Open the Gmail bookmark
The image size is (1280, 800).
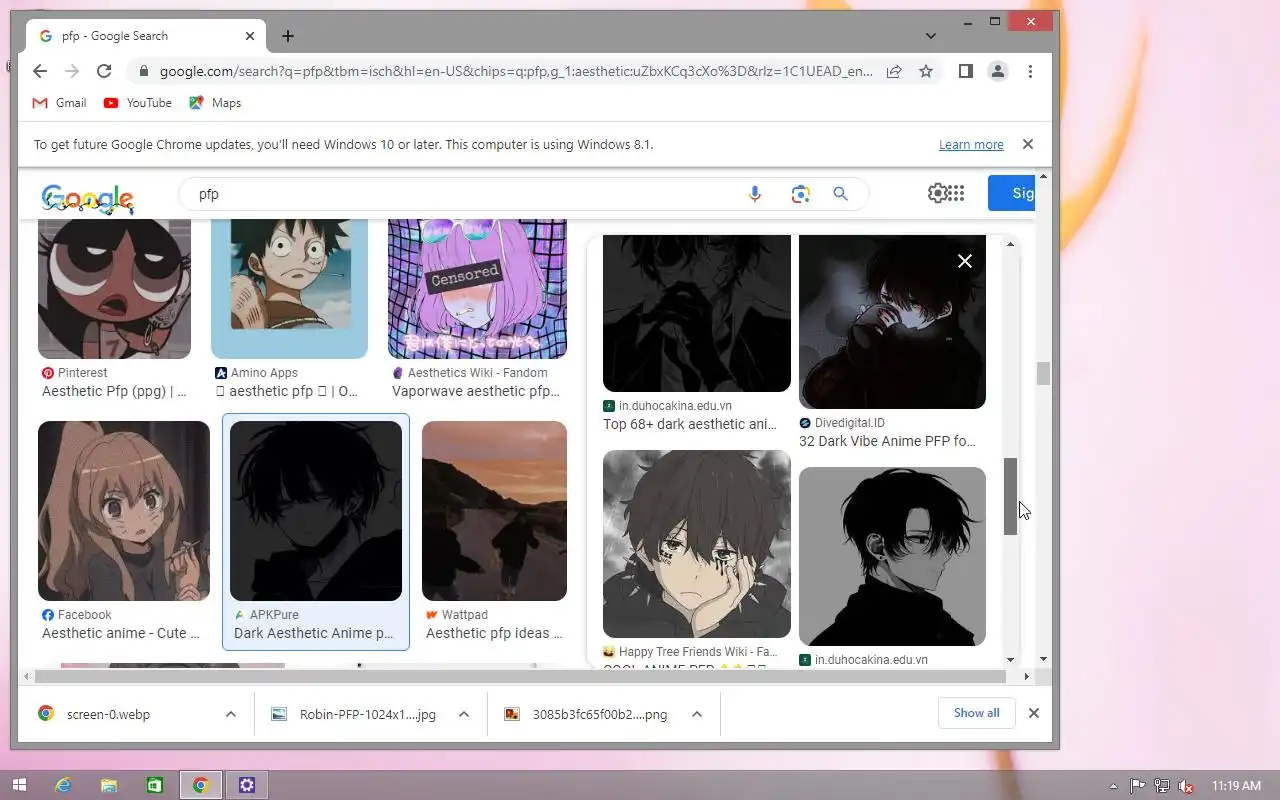click(x=59, y=103)
